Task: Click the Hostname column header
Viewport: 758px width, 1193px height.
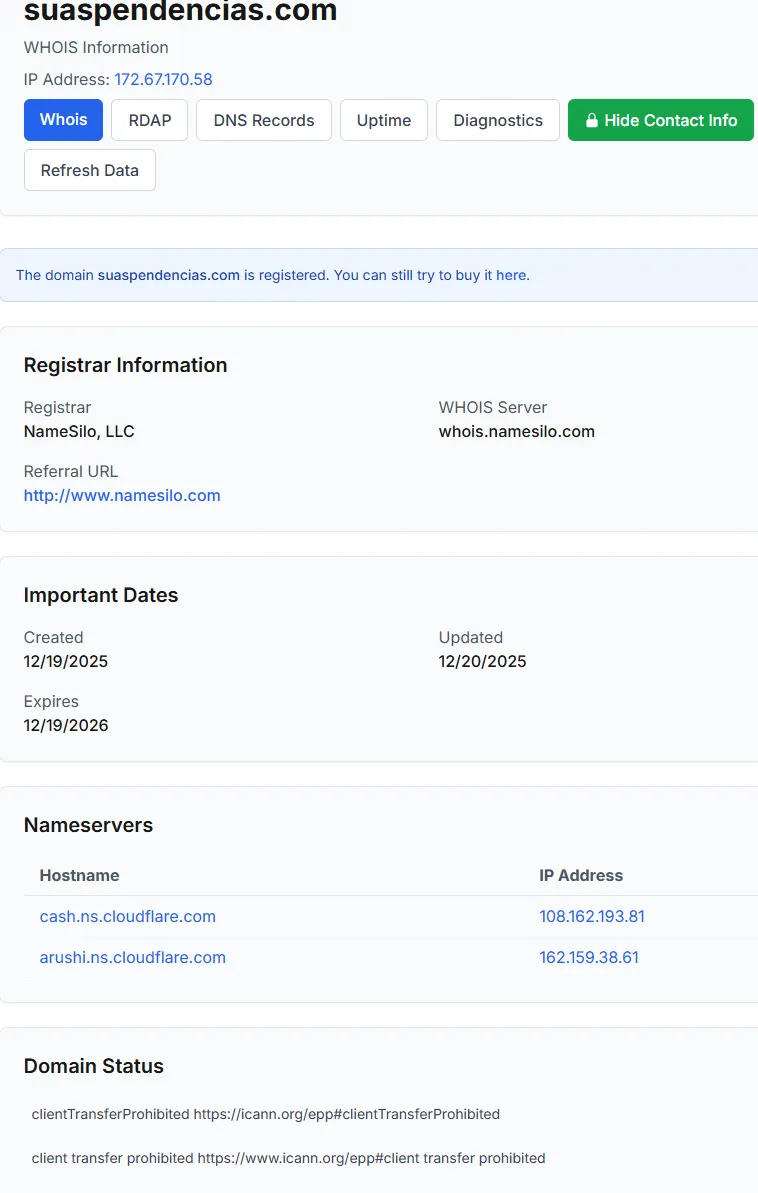Action: click(79, 875)
